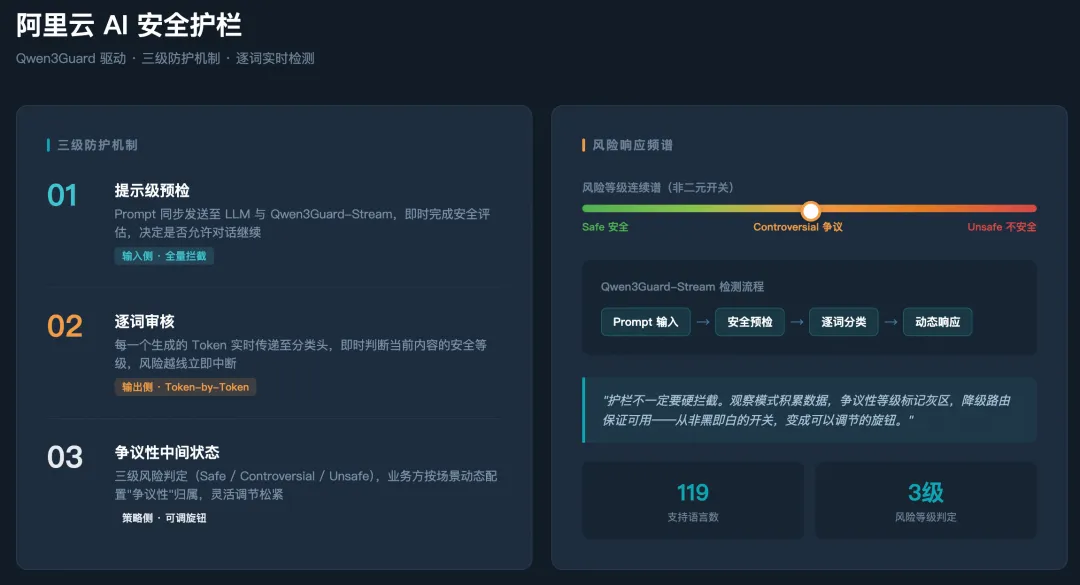Click the description beginning '三级风险判定'
The height and width of the screenshot is (585, 1080).
[306, 485]
